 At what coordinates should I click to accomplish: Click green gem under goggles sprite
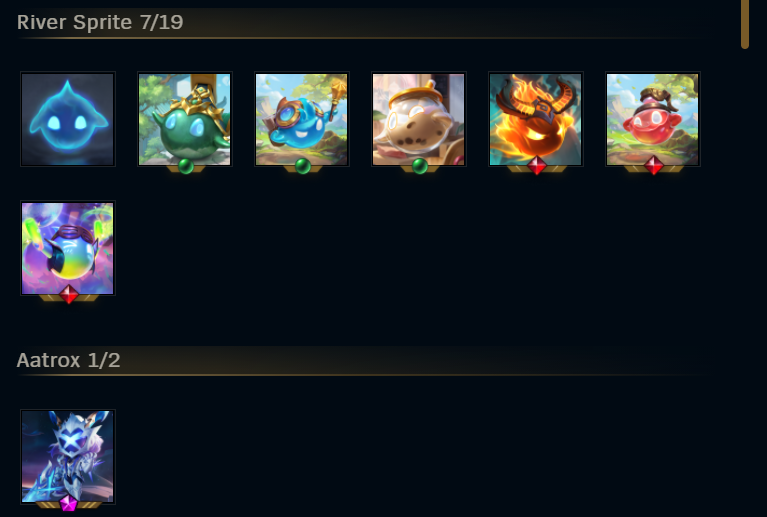pos(303,166)
